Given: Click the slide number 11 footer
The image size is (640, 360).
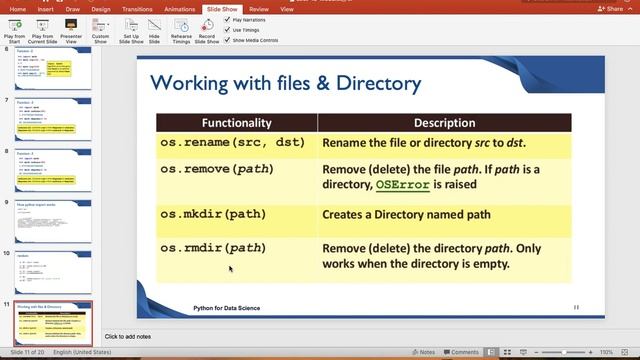Looking at the screenshot, I should (x=576, y=307).
